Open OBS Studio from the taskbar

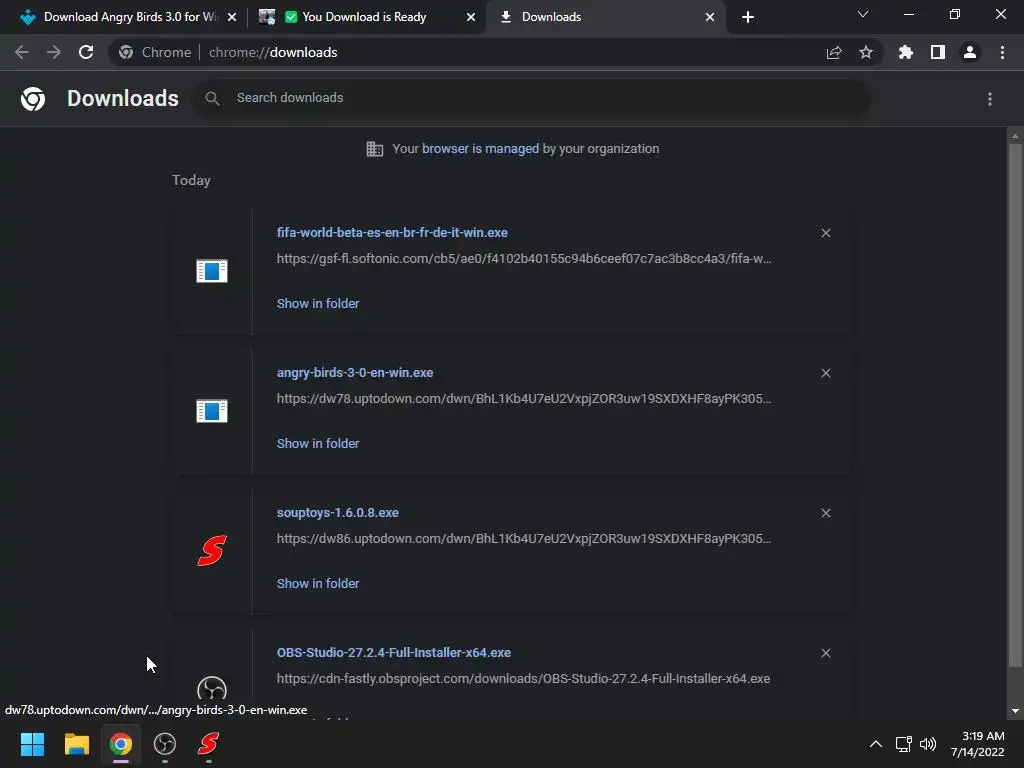165,744
